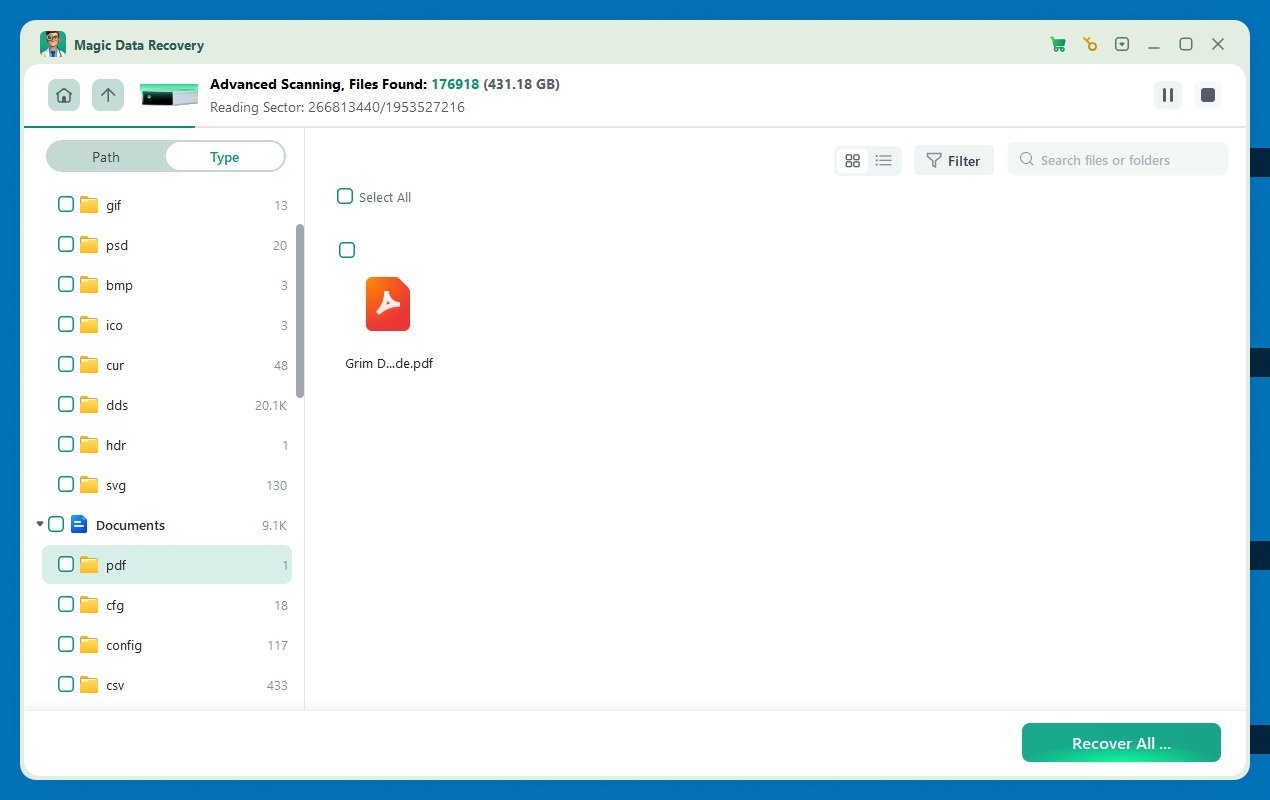
Task: Pause the advanced scan
Action: [x=1167, y=95]
